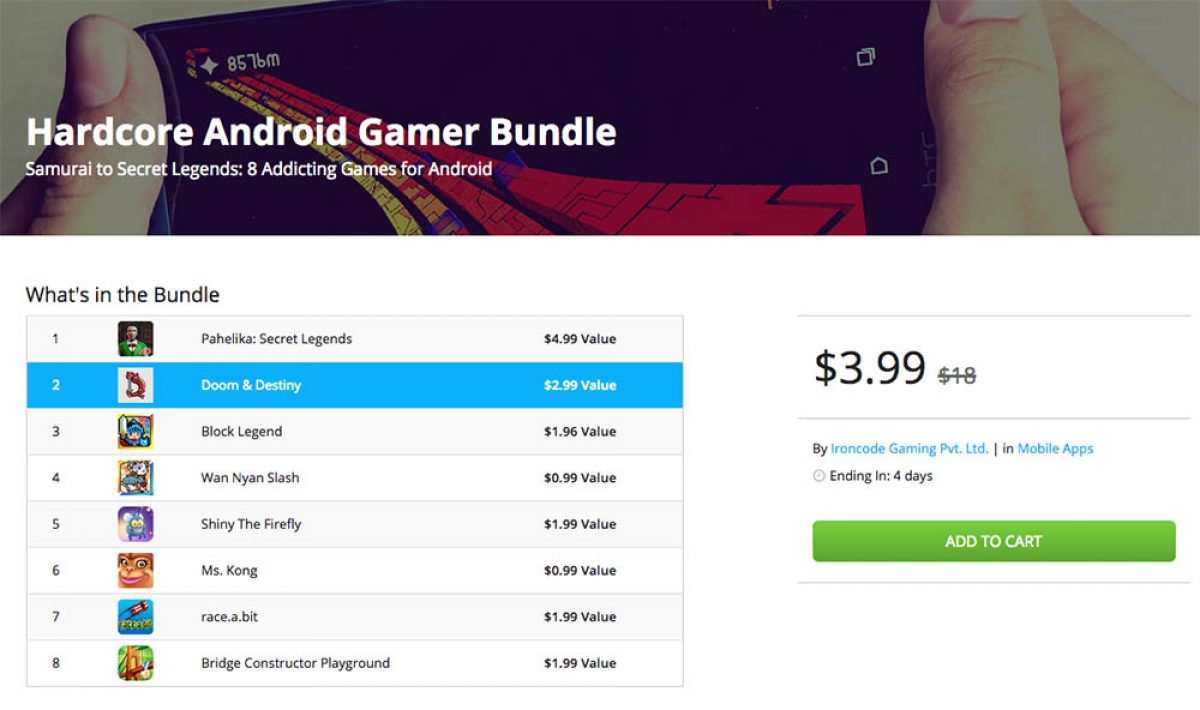
Task: Select the Wan Nyan Slash name
Action: 250,478
